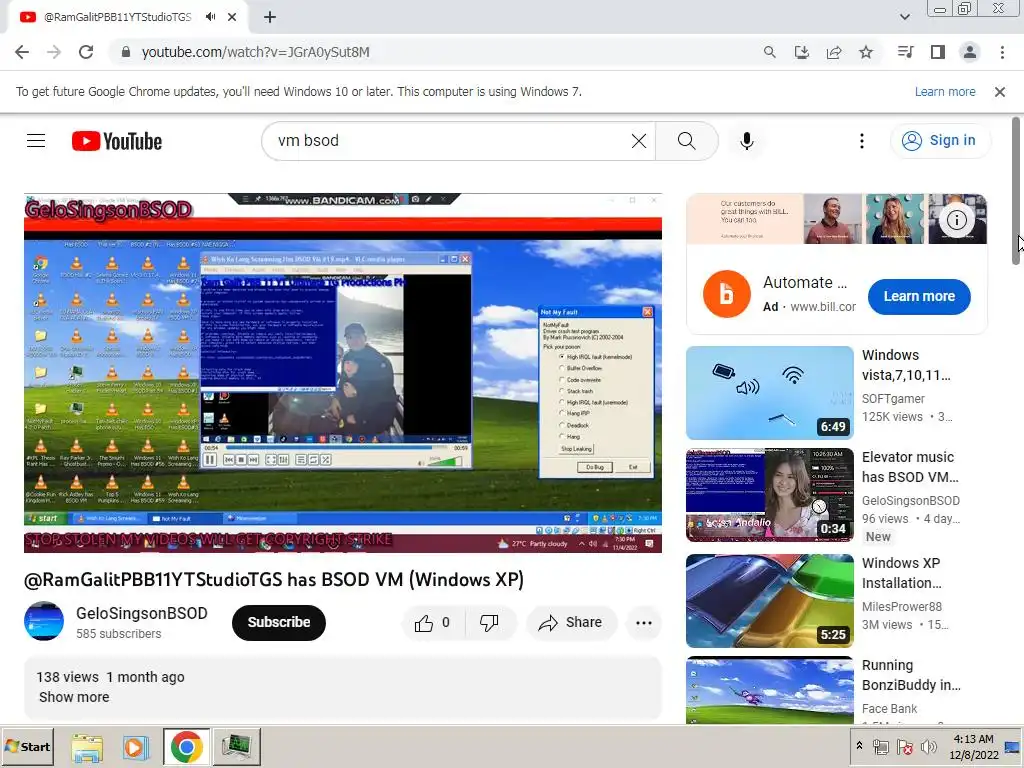Show hidden tray icons arrow
1024x768 pixels.
pyautogui.click(x=859, y=746)
